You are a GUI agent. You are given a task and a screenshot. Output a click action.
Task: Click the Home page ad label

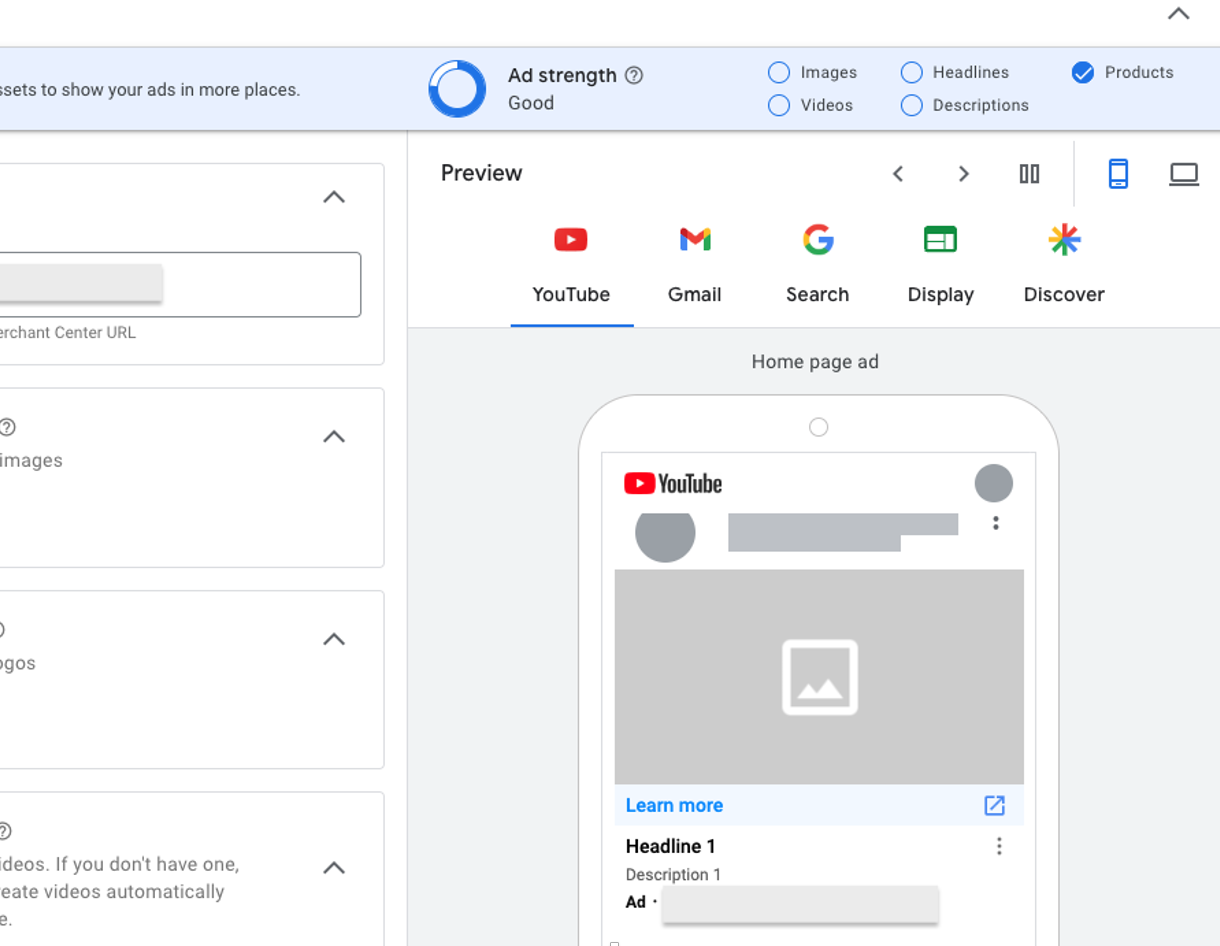815,362
